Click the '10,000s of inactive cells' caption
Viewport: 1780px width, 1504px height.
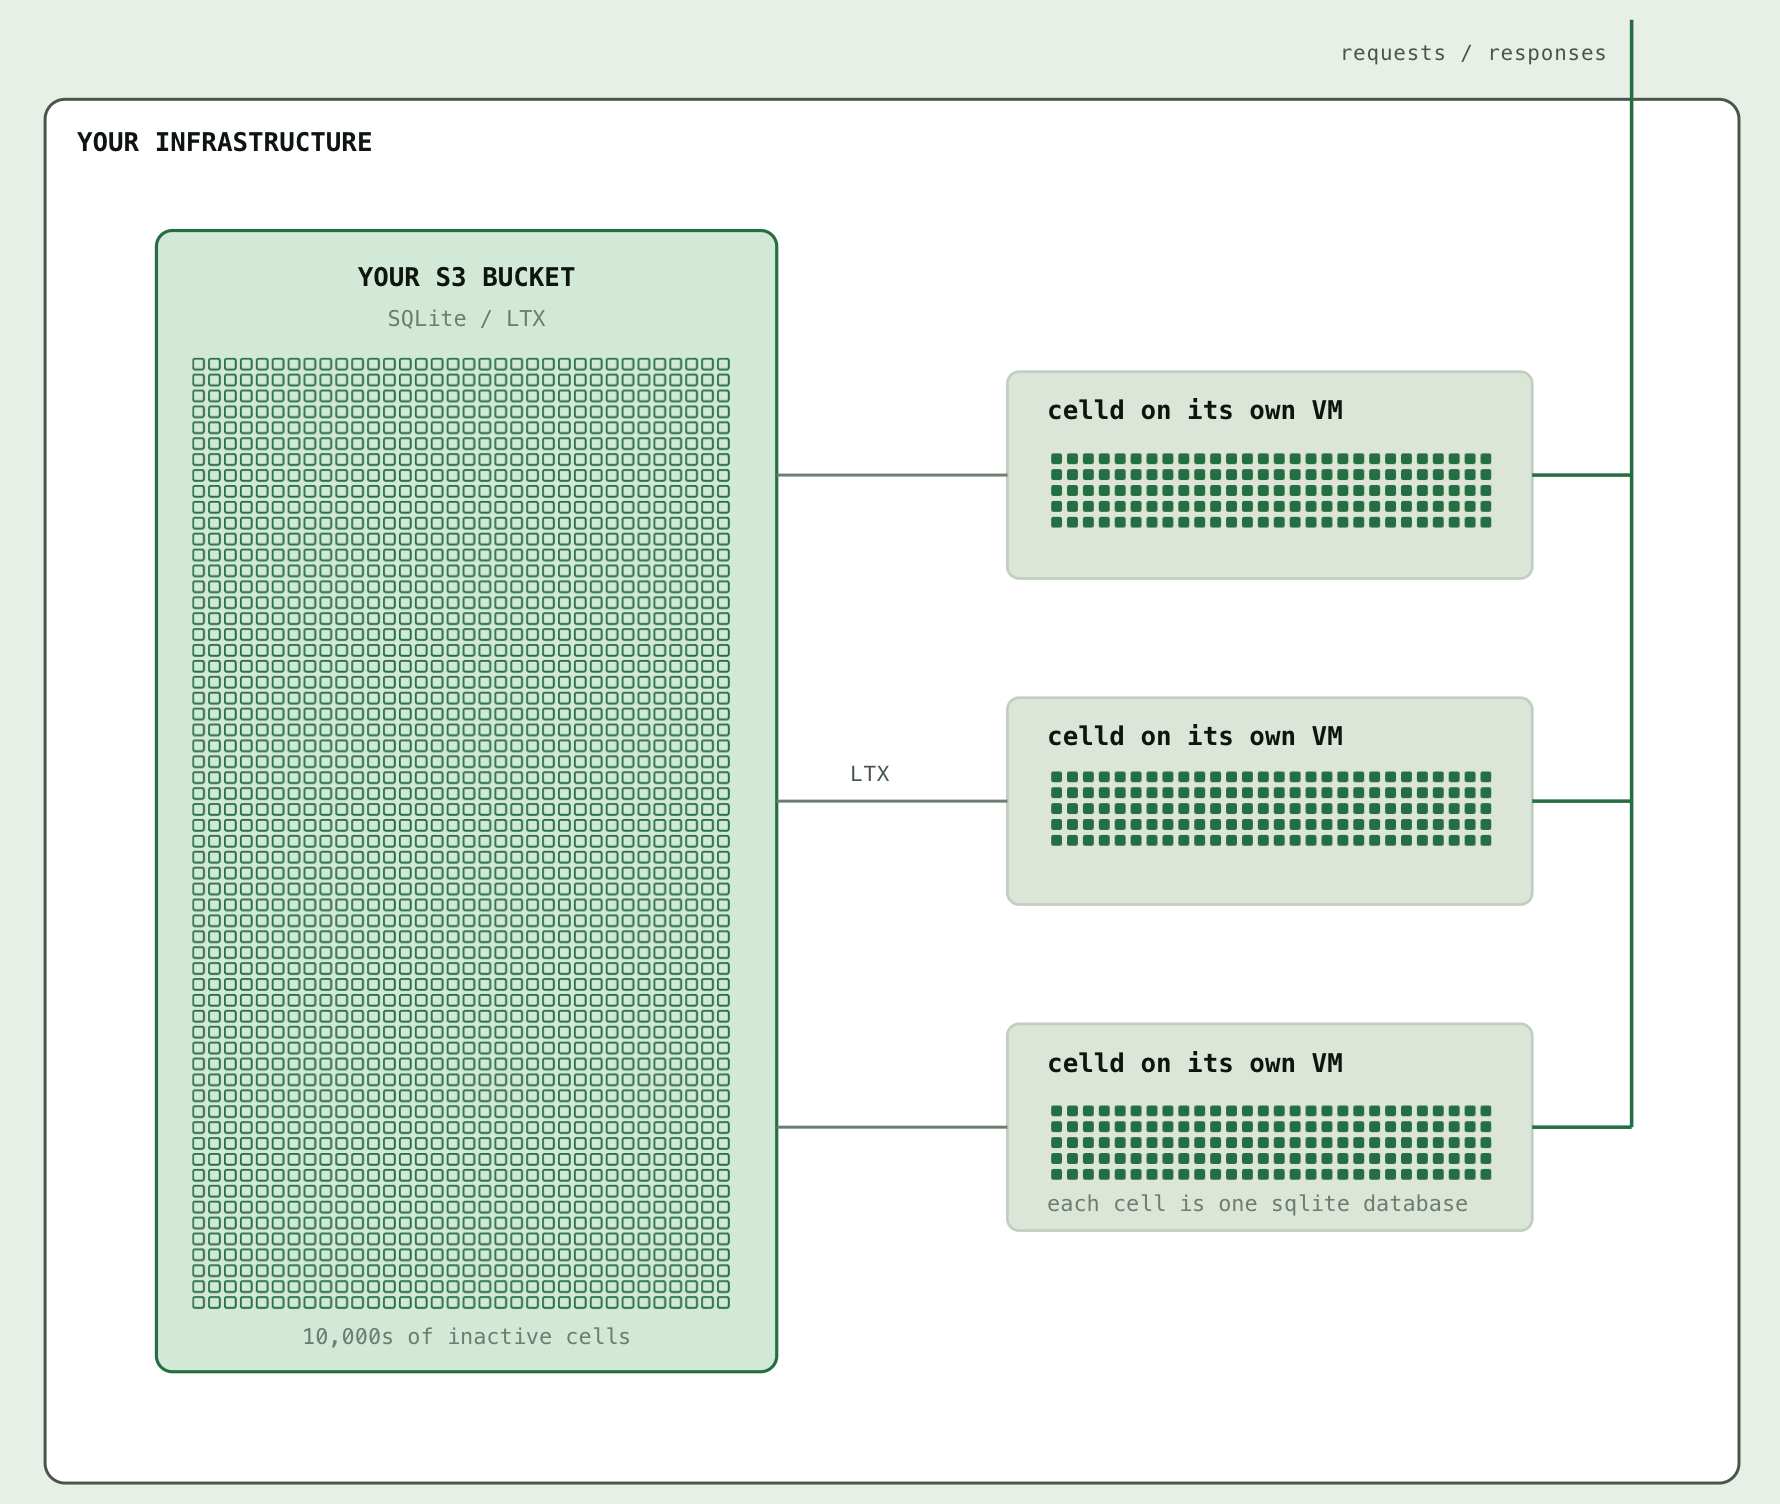466,1337
